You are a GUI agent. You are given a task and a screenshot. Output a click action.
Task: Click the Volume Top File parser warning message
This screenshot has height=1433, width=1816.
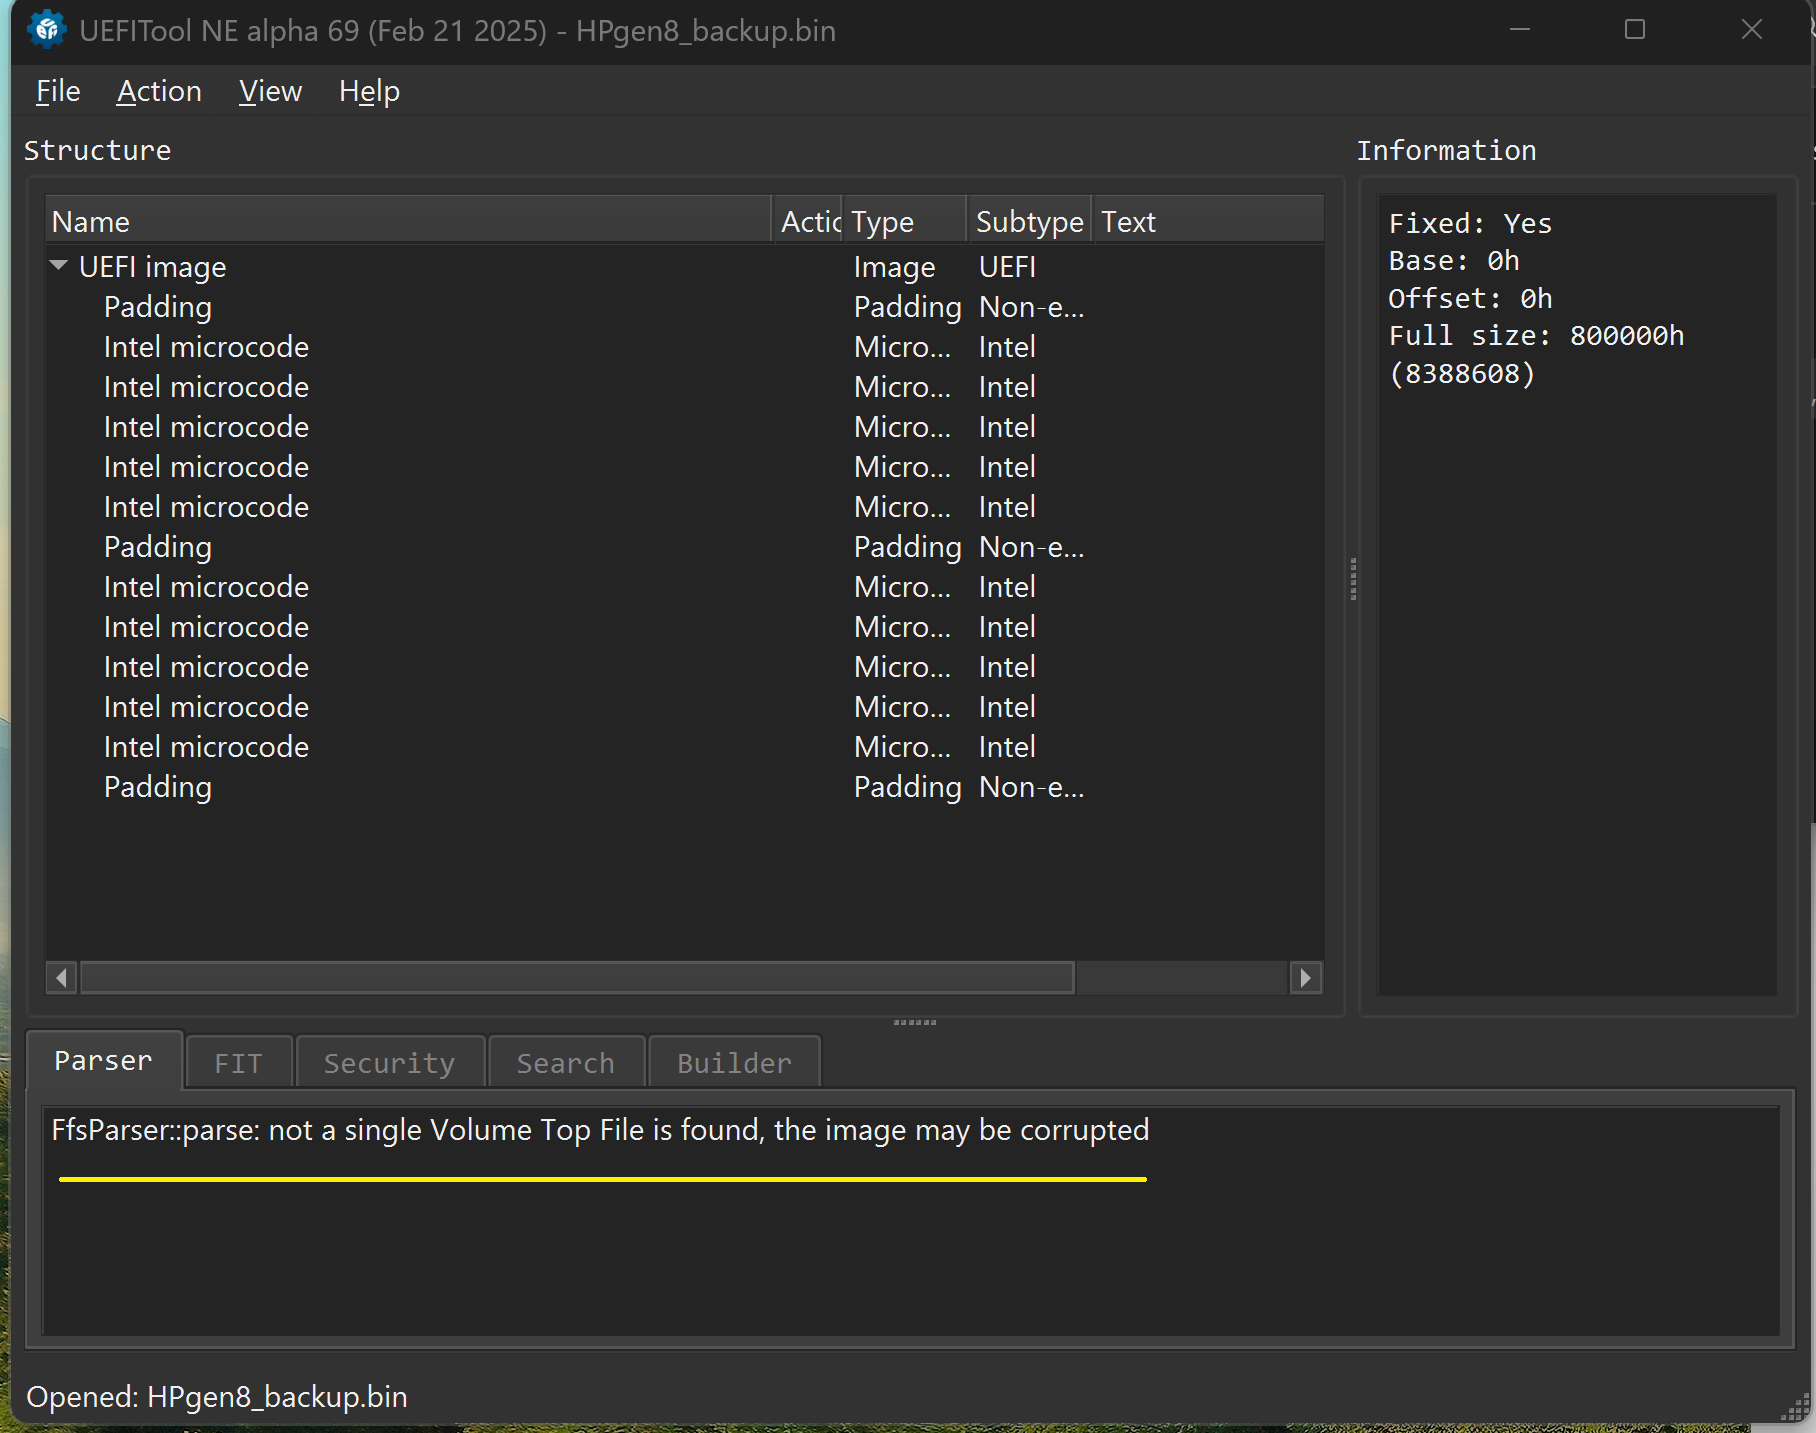600,1130
